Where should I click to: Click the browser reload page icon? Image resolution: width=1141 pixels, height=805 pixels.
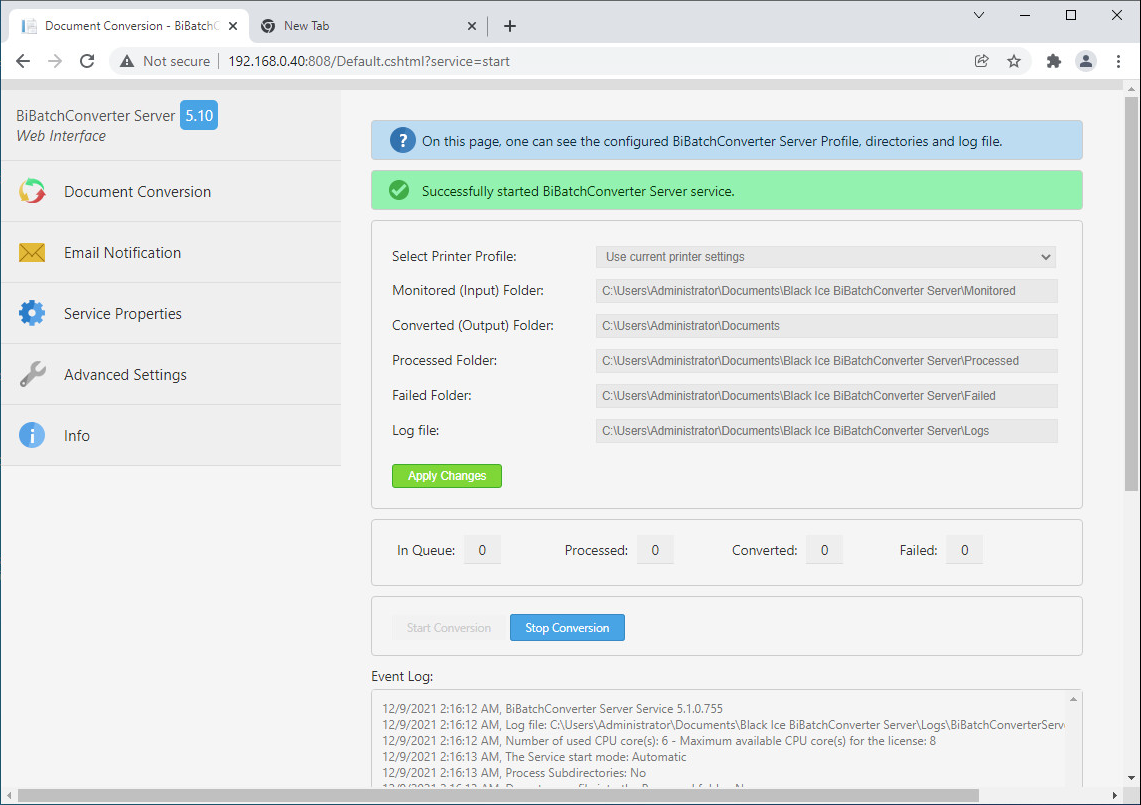[x=87, y=61]
